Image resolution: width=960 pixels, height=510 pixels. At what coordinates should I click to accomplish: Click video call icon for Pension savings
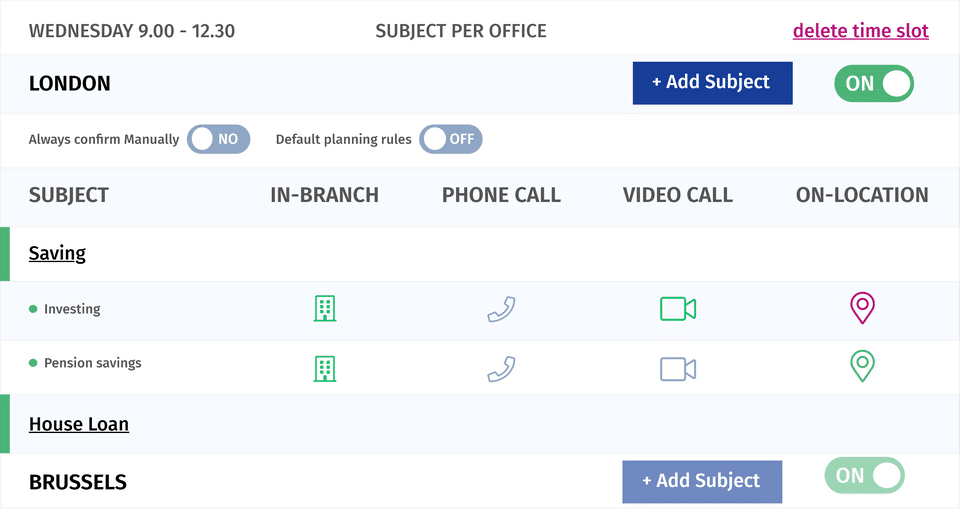click(677, 369)
